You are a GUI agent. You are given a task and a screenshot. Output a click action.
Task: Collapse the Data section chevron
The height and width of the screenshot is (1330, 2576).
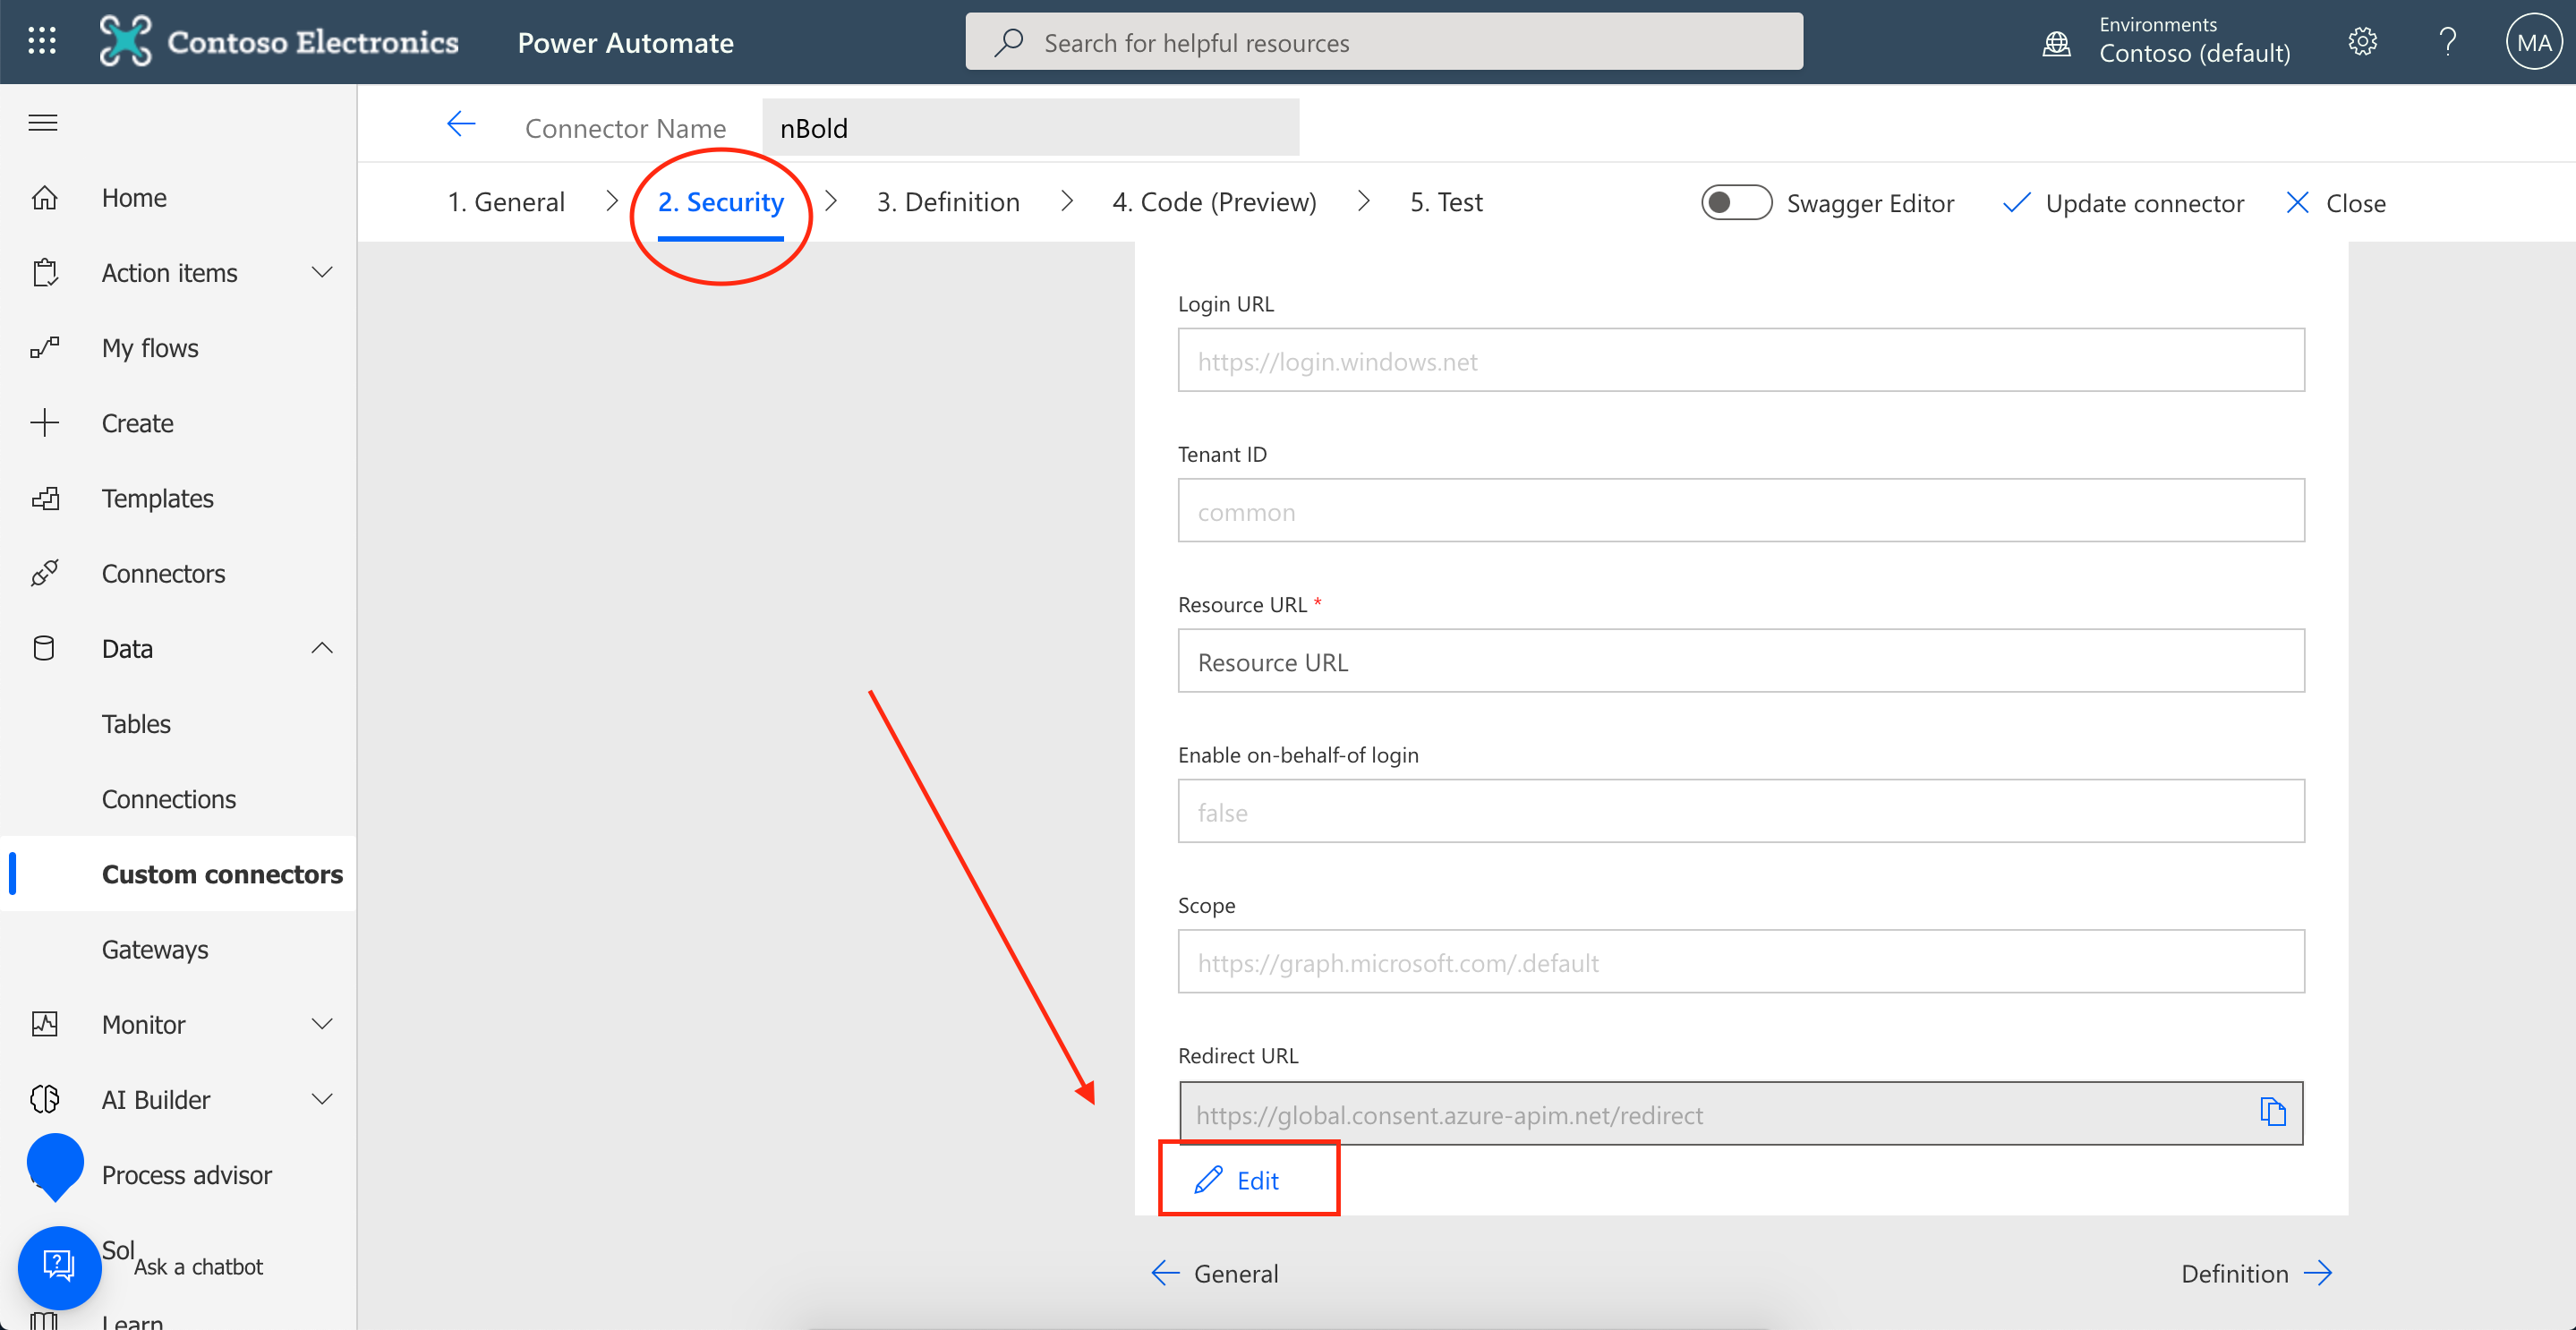pyautogui.click(x=322, y=648)
